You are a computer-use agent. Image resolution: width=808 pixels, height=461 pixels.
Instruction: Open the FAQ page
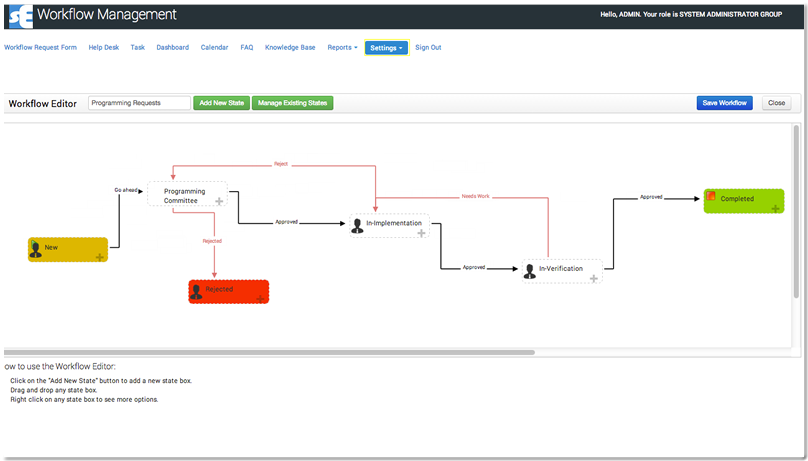pyautogui.click(x=247, y=47)
